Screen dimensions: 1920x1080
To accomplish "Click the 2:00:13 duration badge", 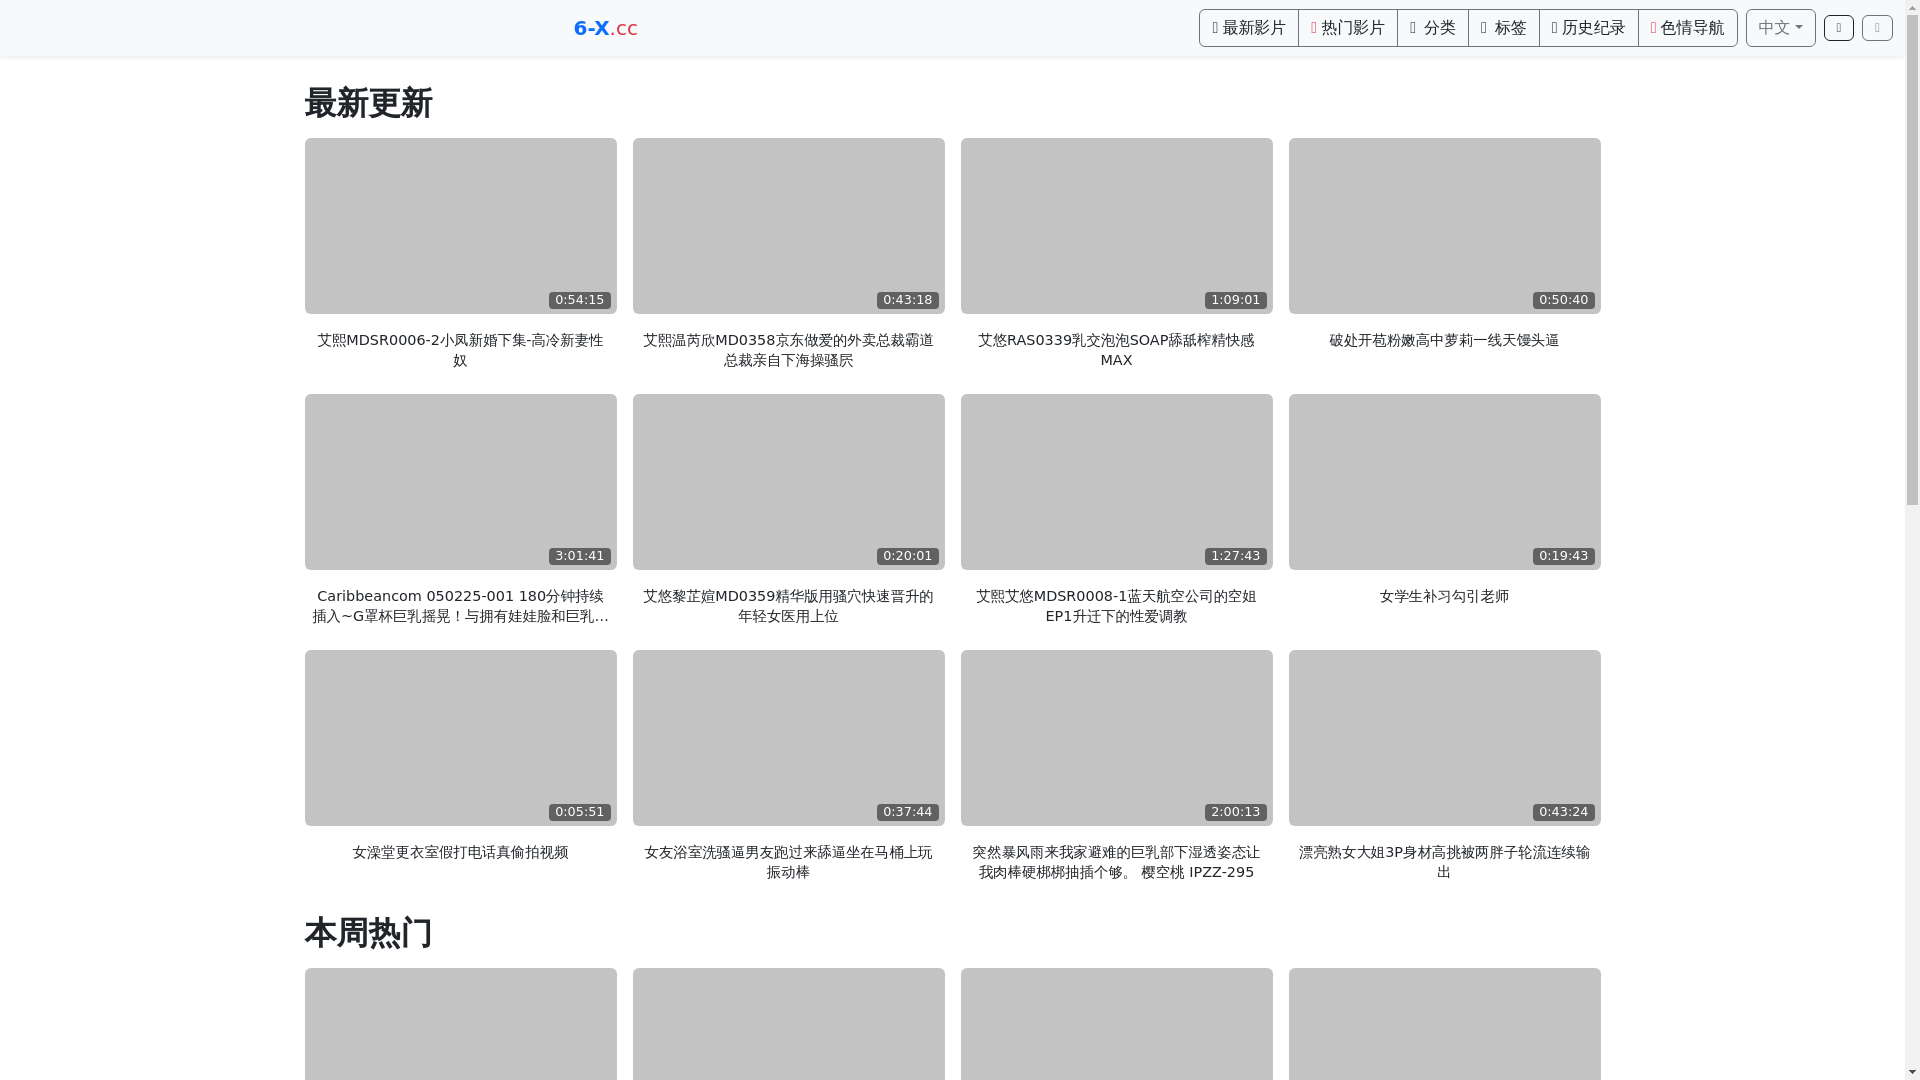I will (1235, 812).
